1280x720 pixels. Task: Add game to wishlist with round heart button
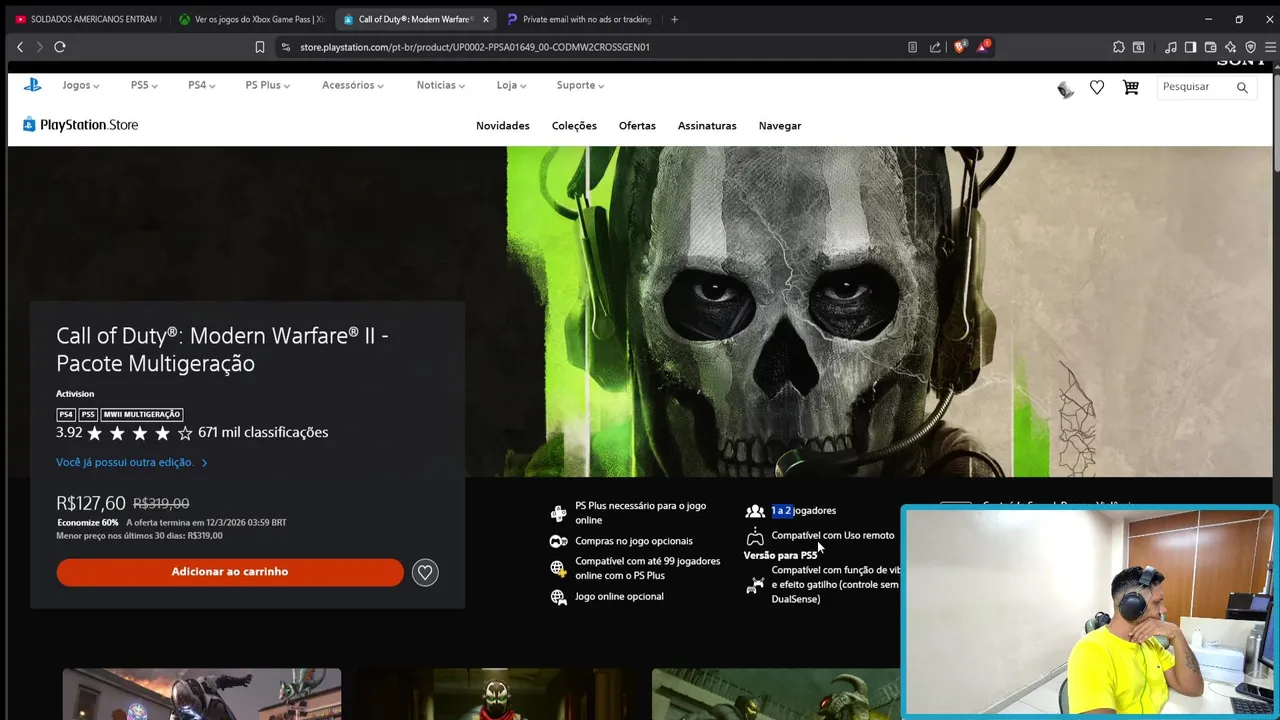(425, 572)
